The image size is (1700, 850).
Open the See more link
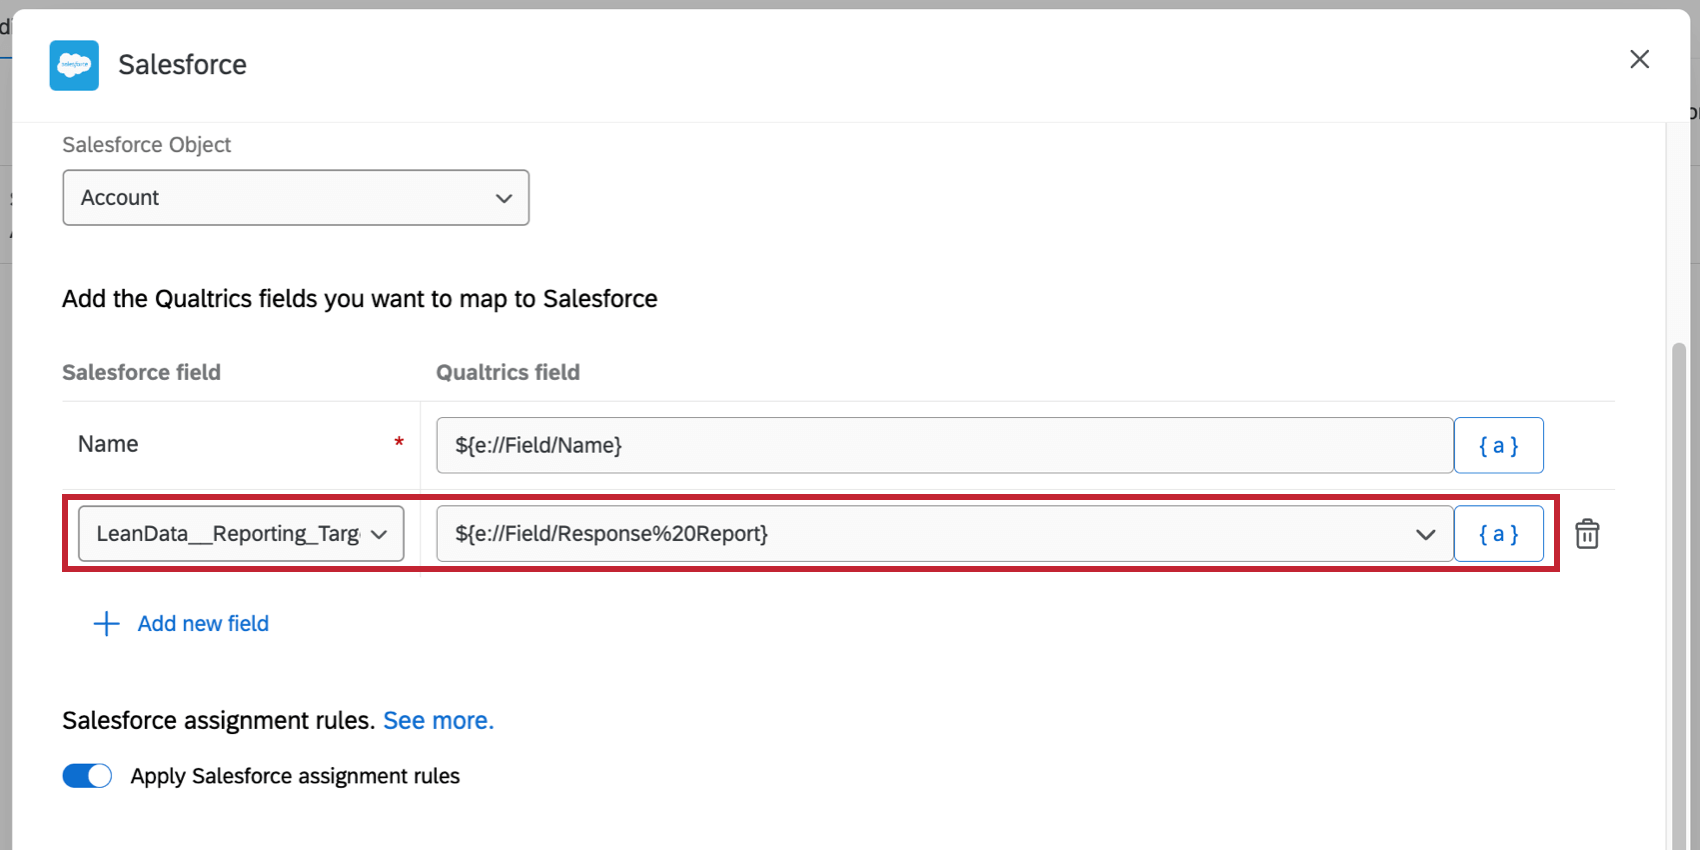coord(438,721)
